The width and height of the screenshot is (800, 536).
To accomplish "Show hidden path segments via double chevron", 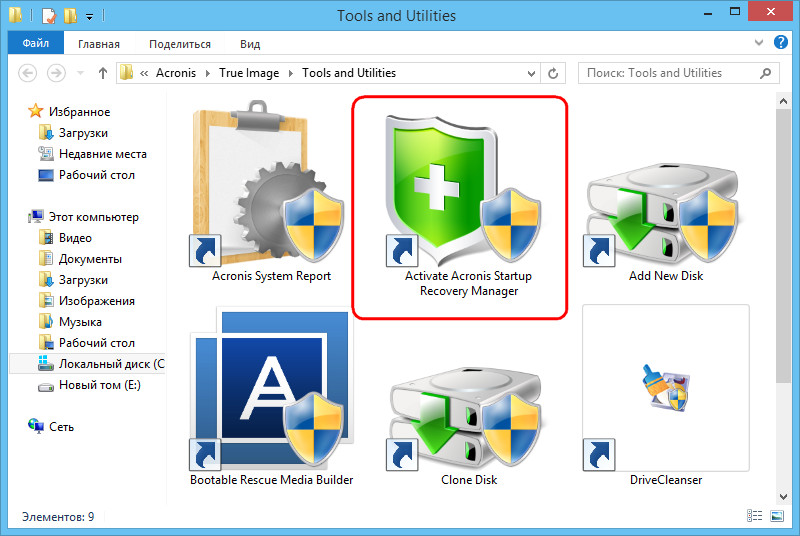I will pyautogui.click(x=144, y=73).
